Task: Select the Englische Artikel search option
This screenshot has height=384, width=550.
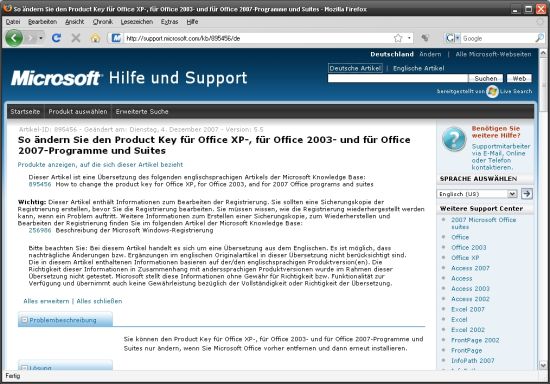Action: (418, 68)
